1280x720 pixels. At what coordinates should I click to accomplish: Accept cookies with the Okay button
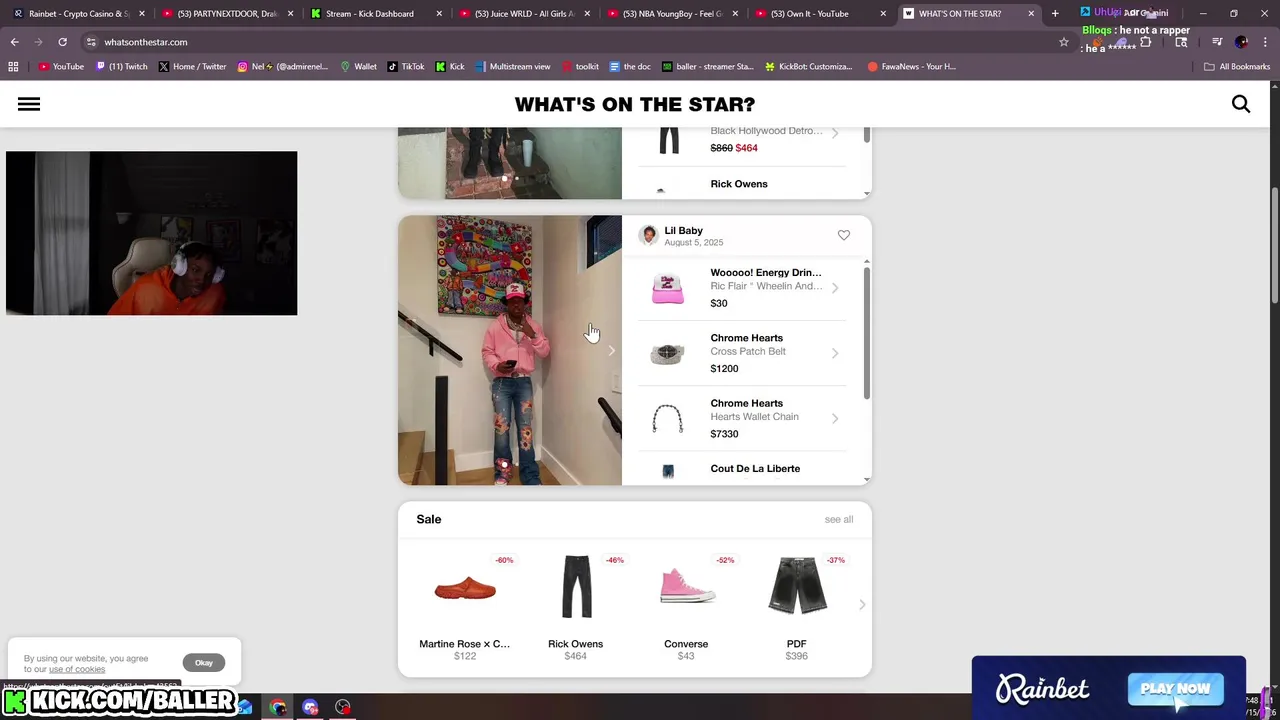pyautogui.click(x=204, y=663)
